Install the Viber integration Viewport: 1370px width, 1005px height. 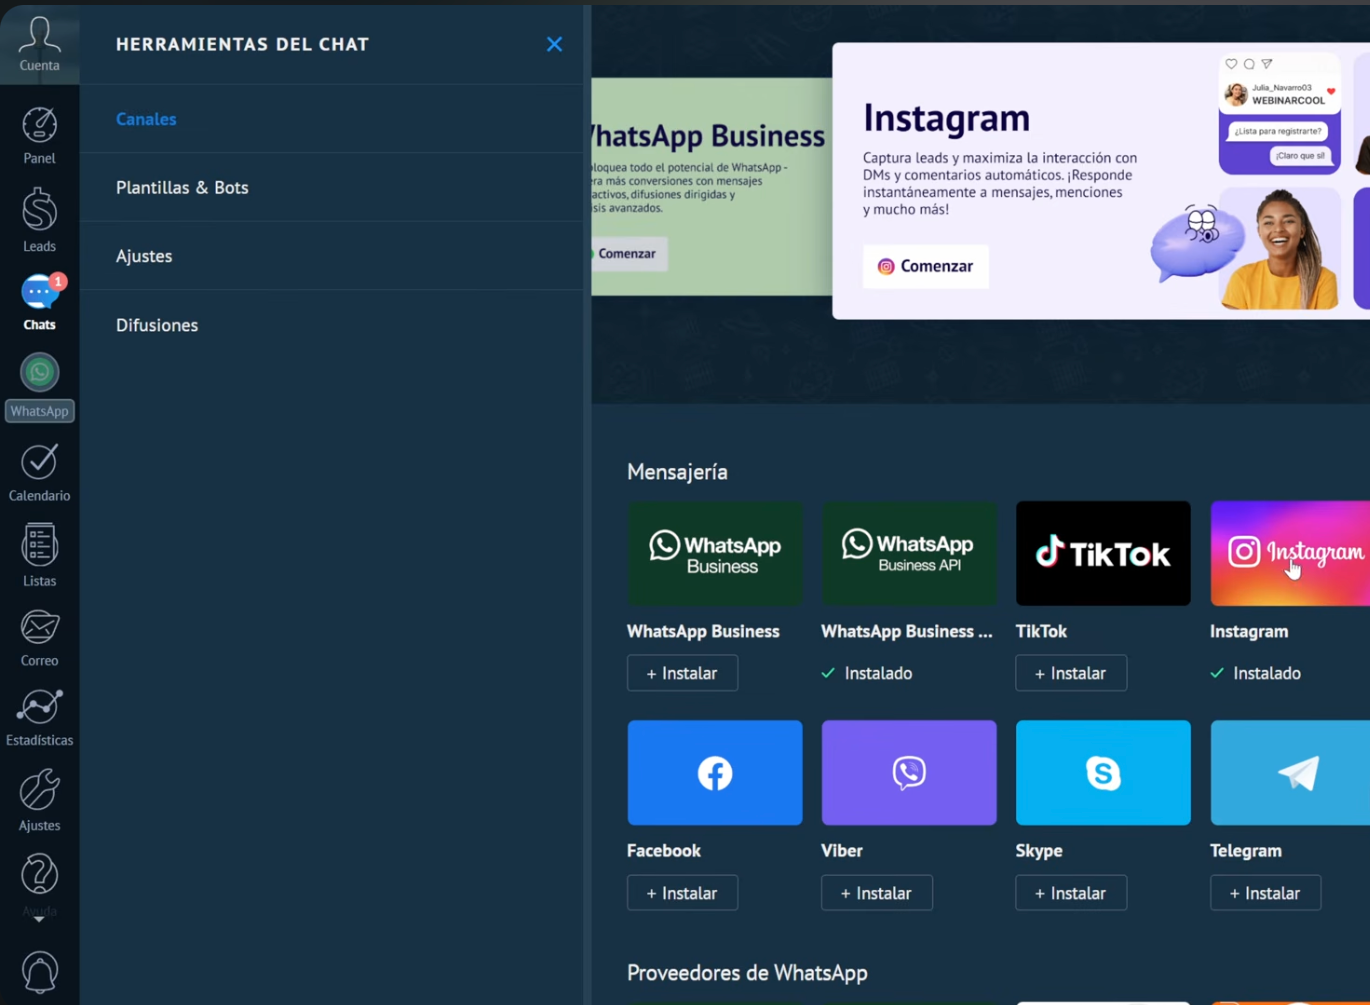pos(877,893)
